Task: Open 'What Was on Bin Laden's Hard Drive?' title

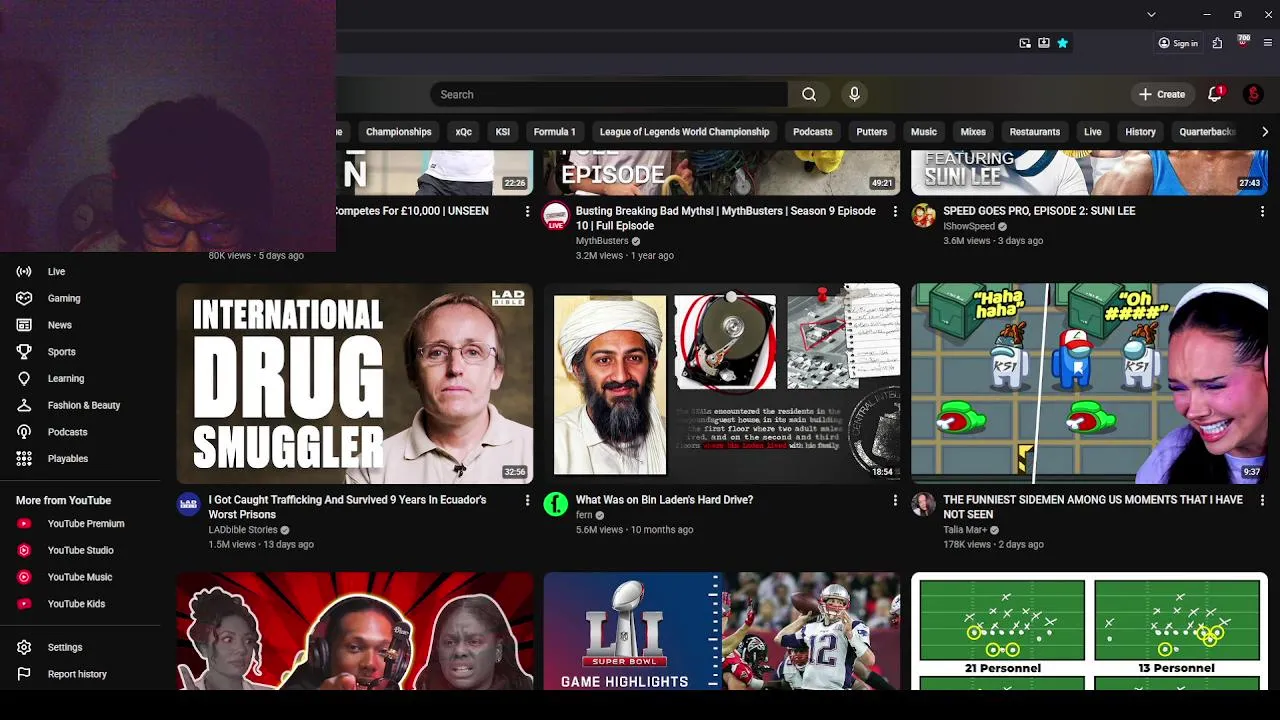Action: point(664,500)
